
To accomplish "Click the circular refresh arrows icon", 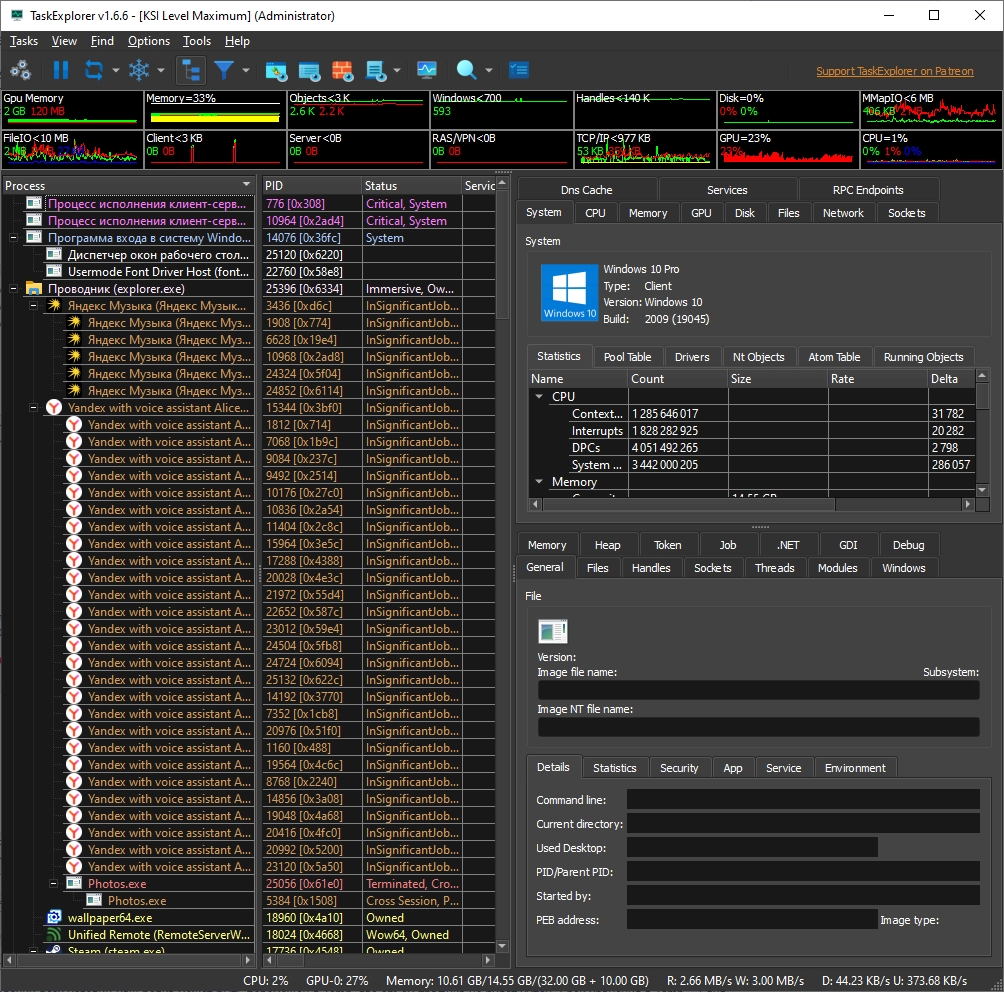I will click(94, 70).
